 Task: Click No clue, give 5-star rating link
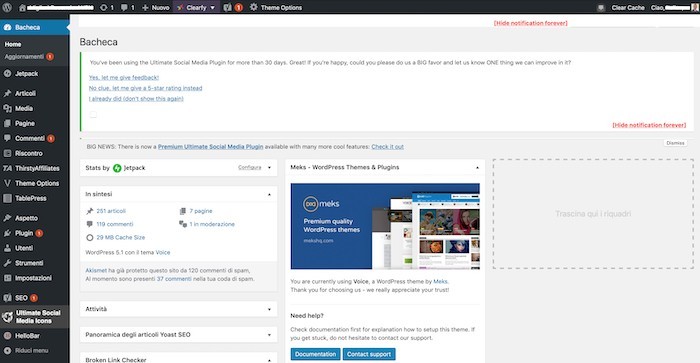146,88
